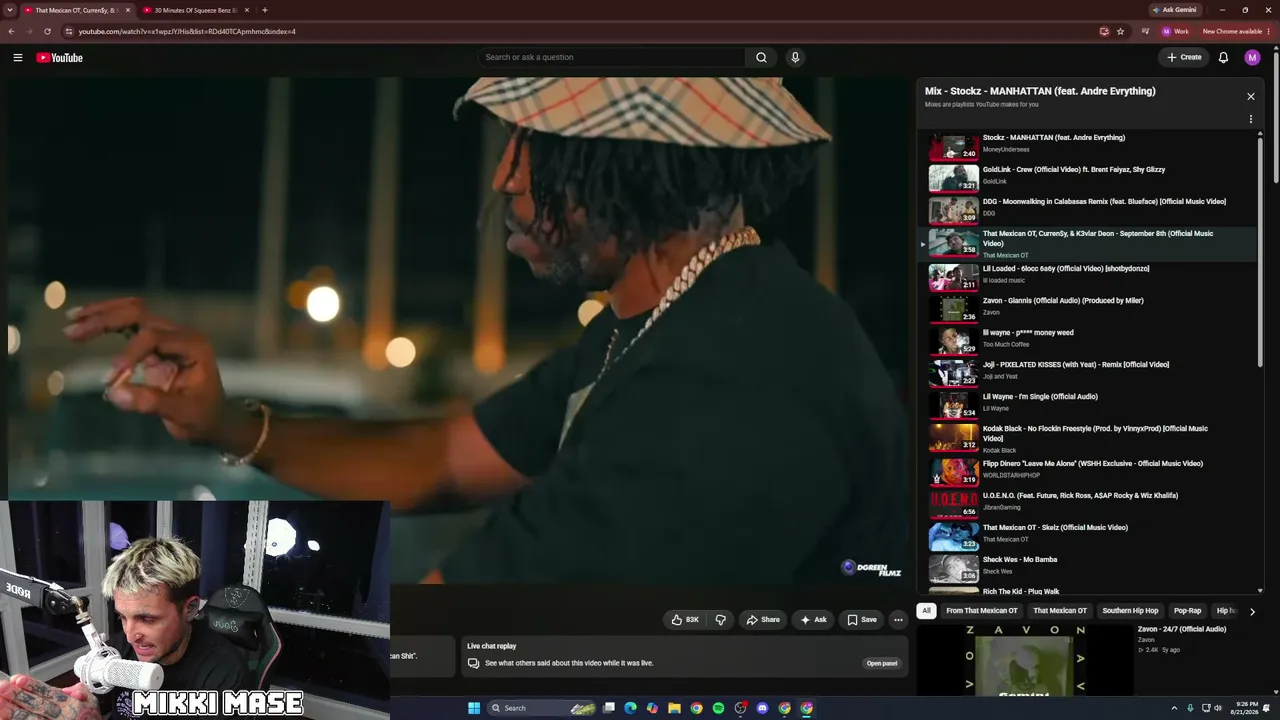Select the Southern Hip Hop chip
1280x720 pixels.
point(1130,611)
